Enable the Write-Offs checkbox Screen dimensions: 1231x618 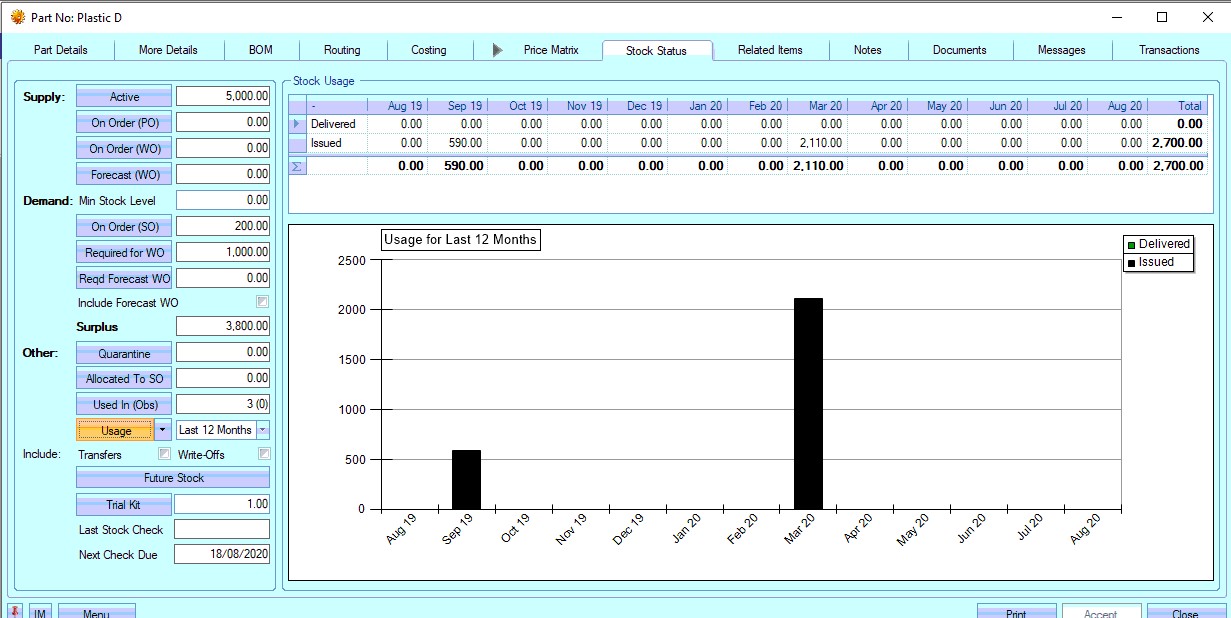(264, 454)
